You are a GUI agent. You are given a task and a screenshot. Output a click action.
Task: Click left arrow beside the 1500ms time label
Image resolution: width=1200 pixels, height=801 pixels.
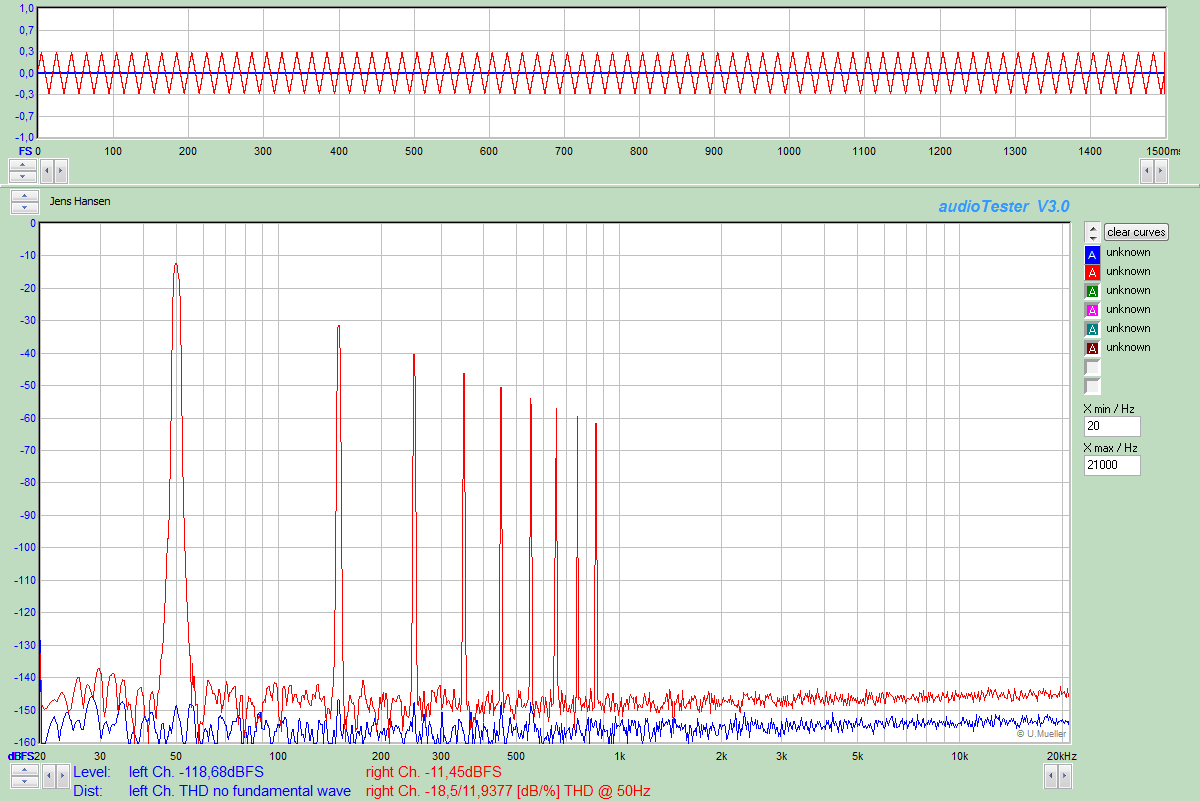tap(1146, 171)
